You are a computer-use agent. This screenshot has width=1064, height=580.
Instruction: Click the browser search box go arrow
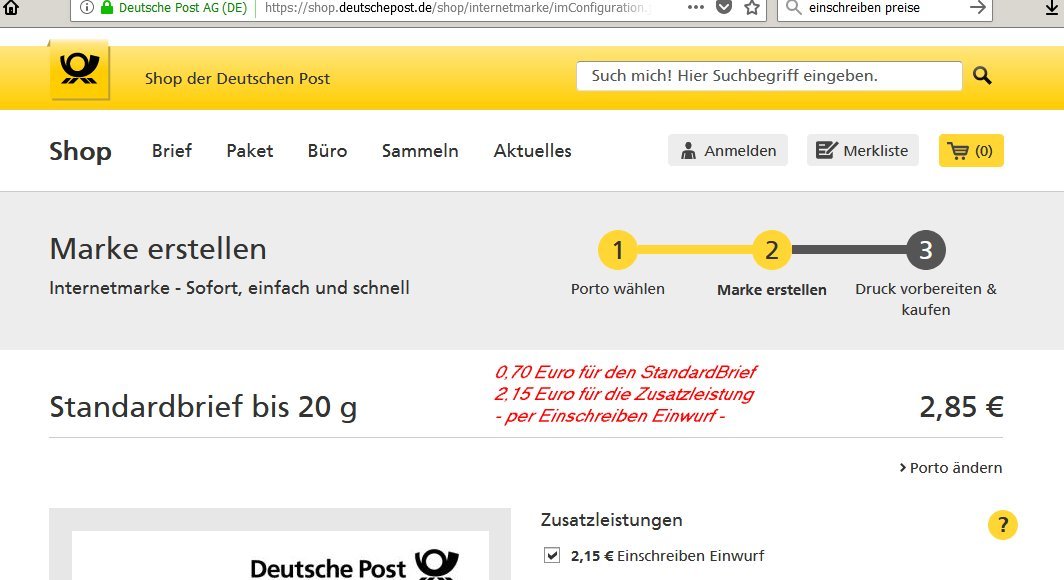(x=978, y=8)
